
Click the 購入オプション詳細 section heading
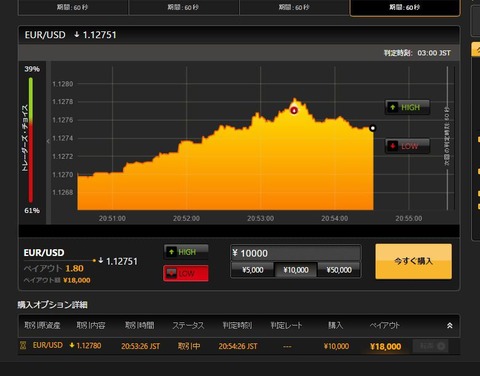tap(53, 305)
